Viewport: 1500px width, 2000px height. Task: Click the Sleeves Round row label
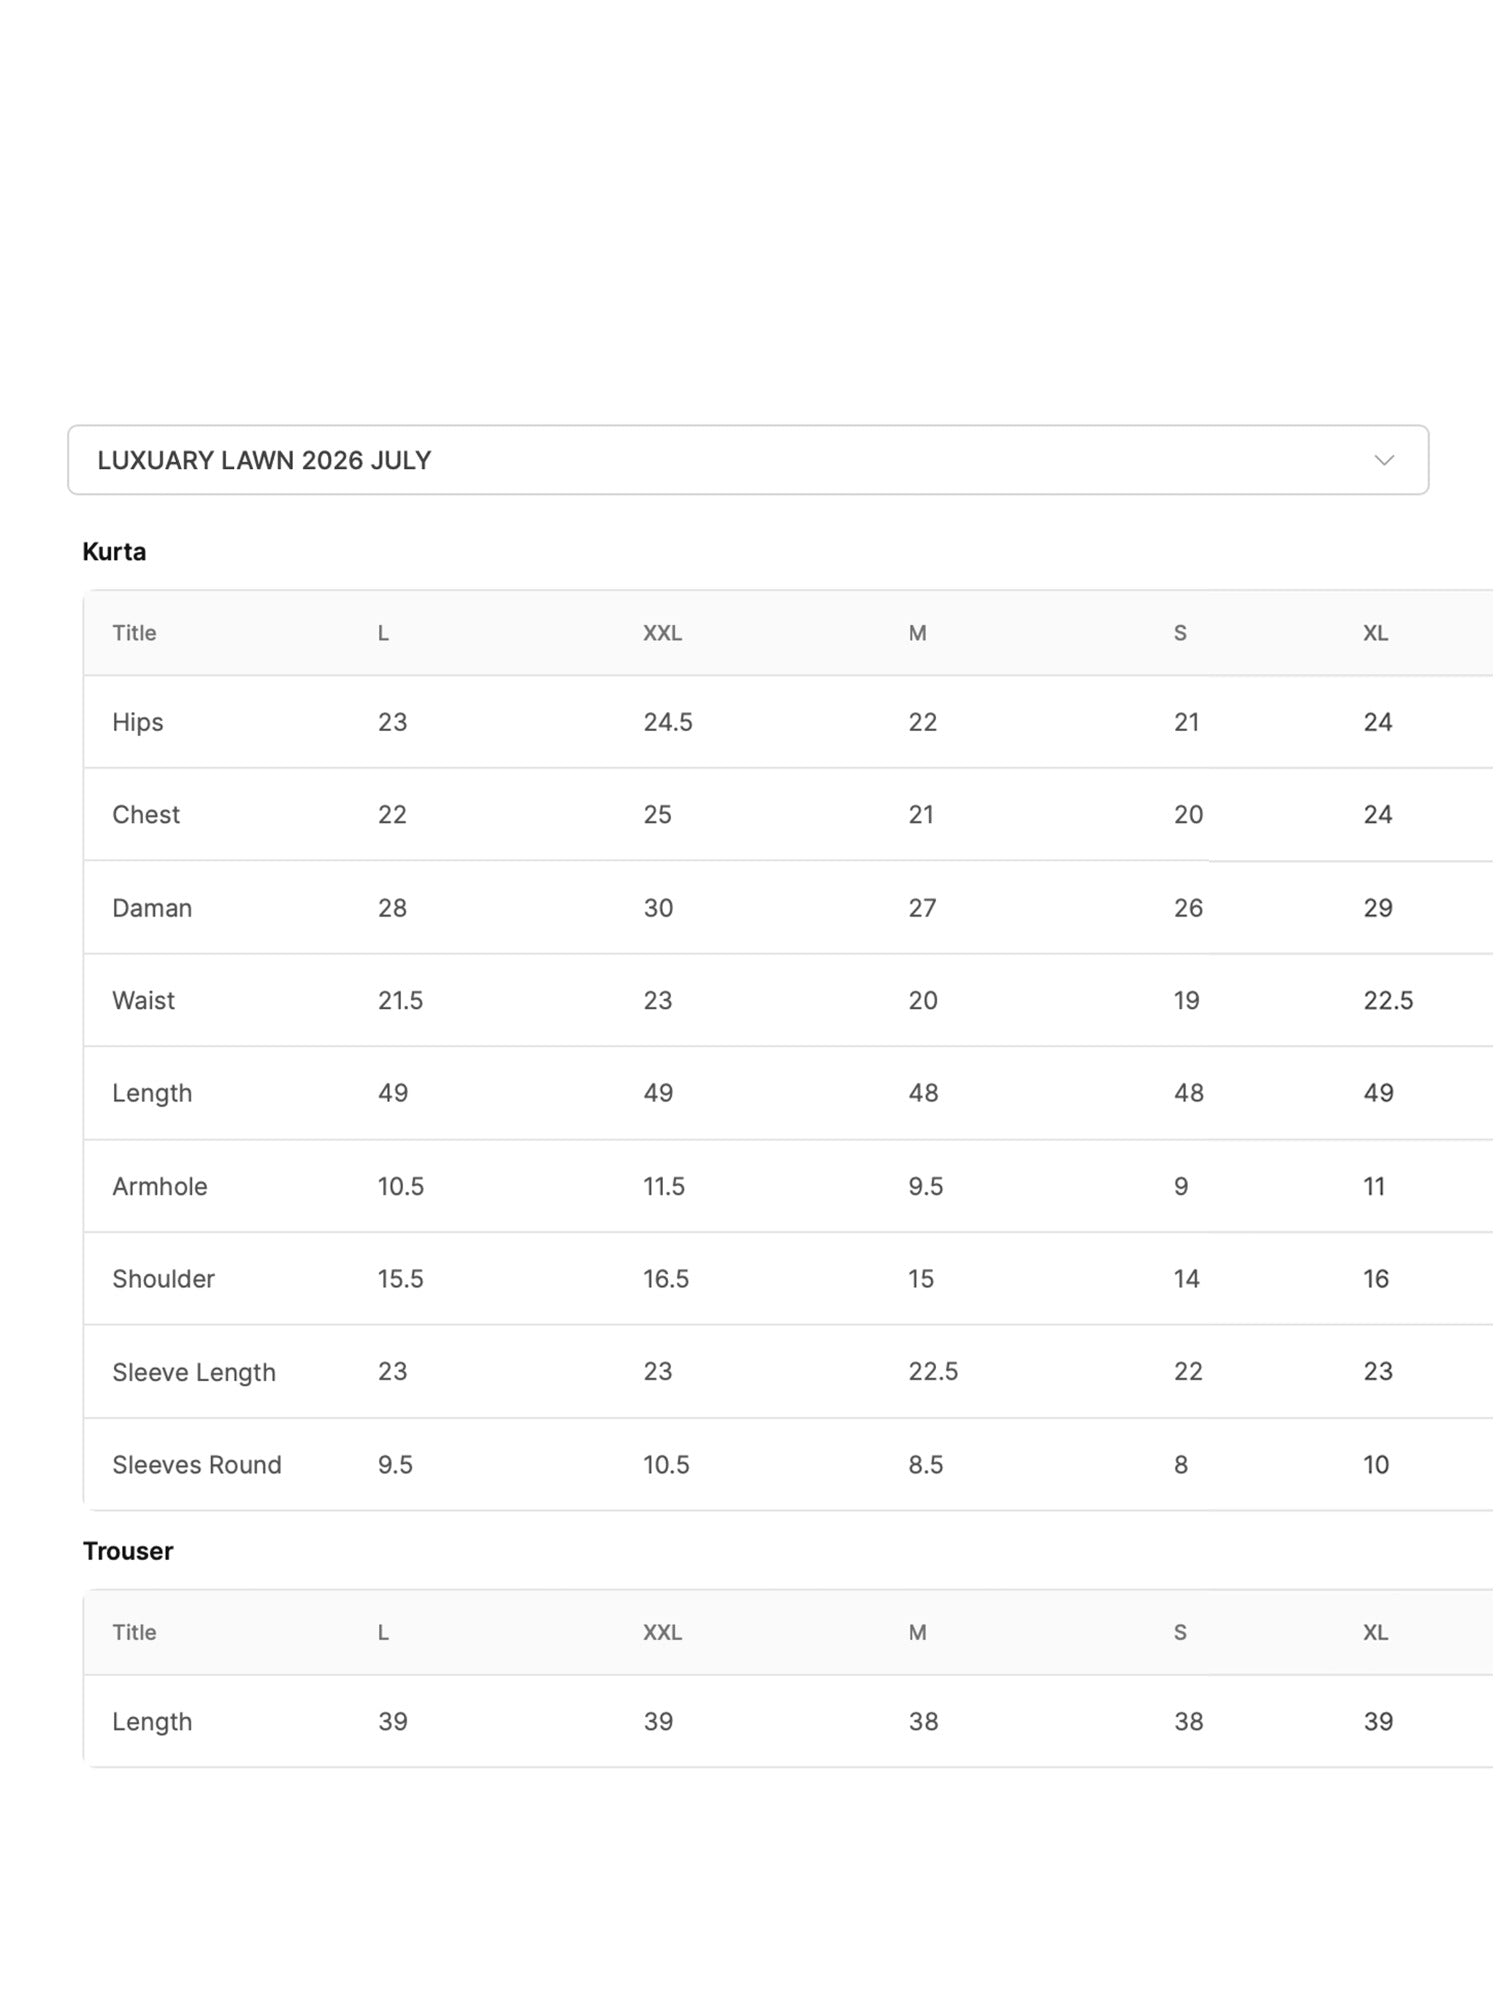(x=197, y=1465)
